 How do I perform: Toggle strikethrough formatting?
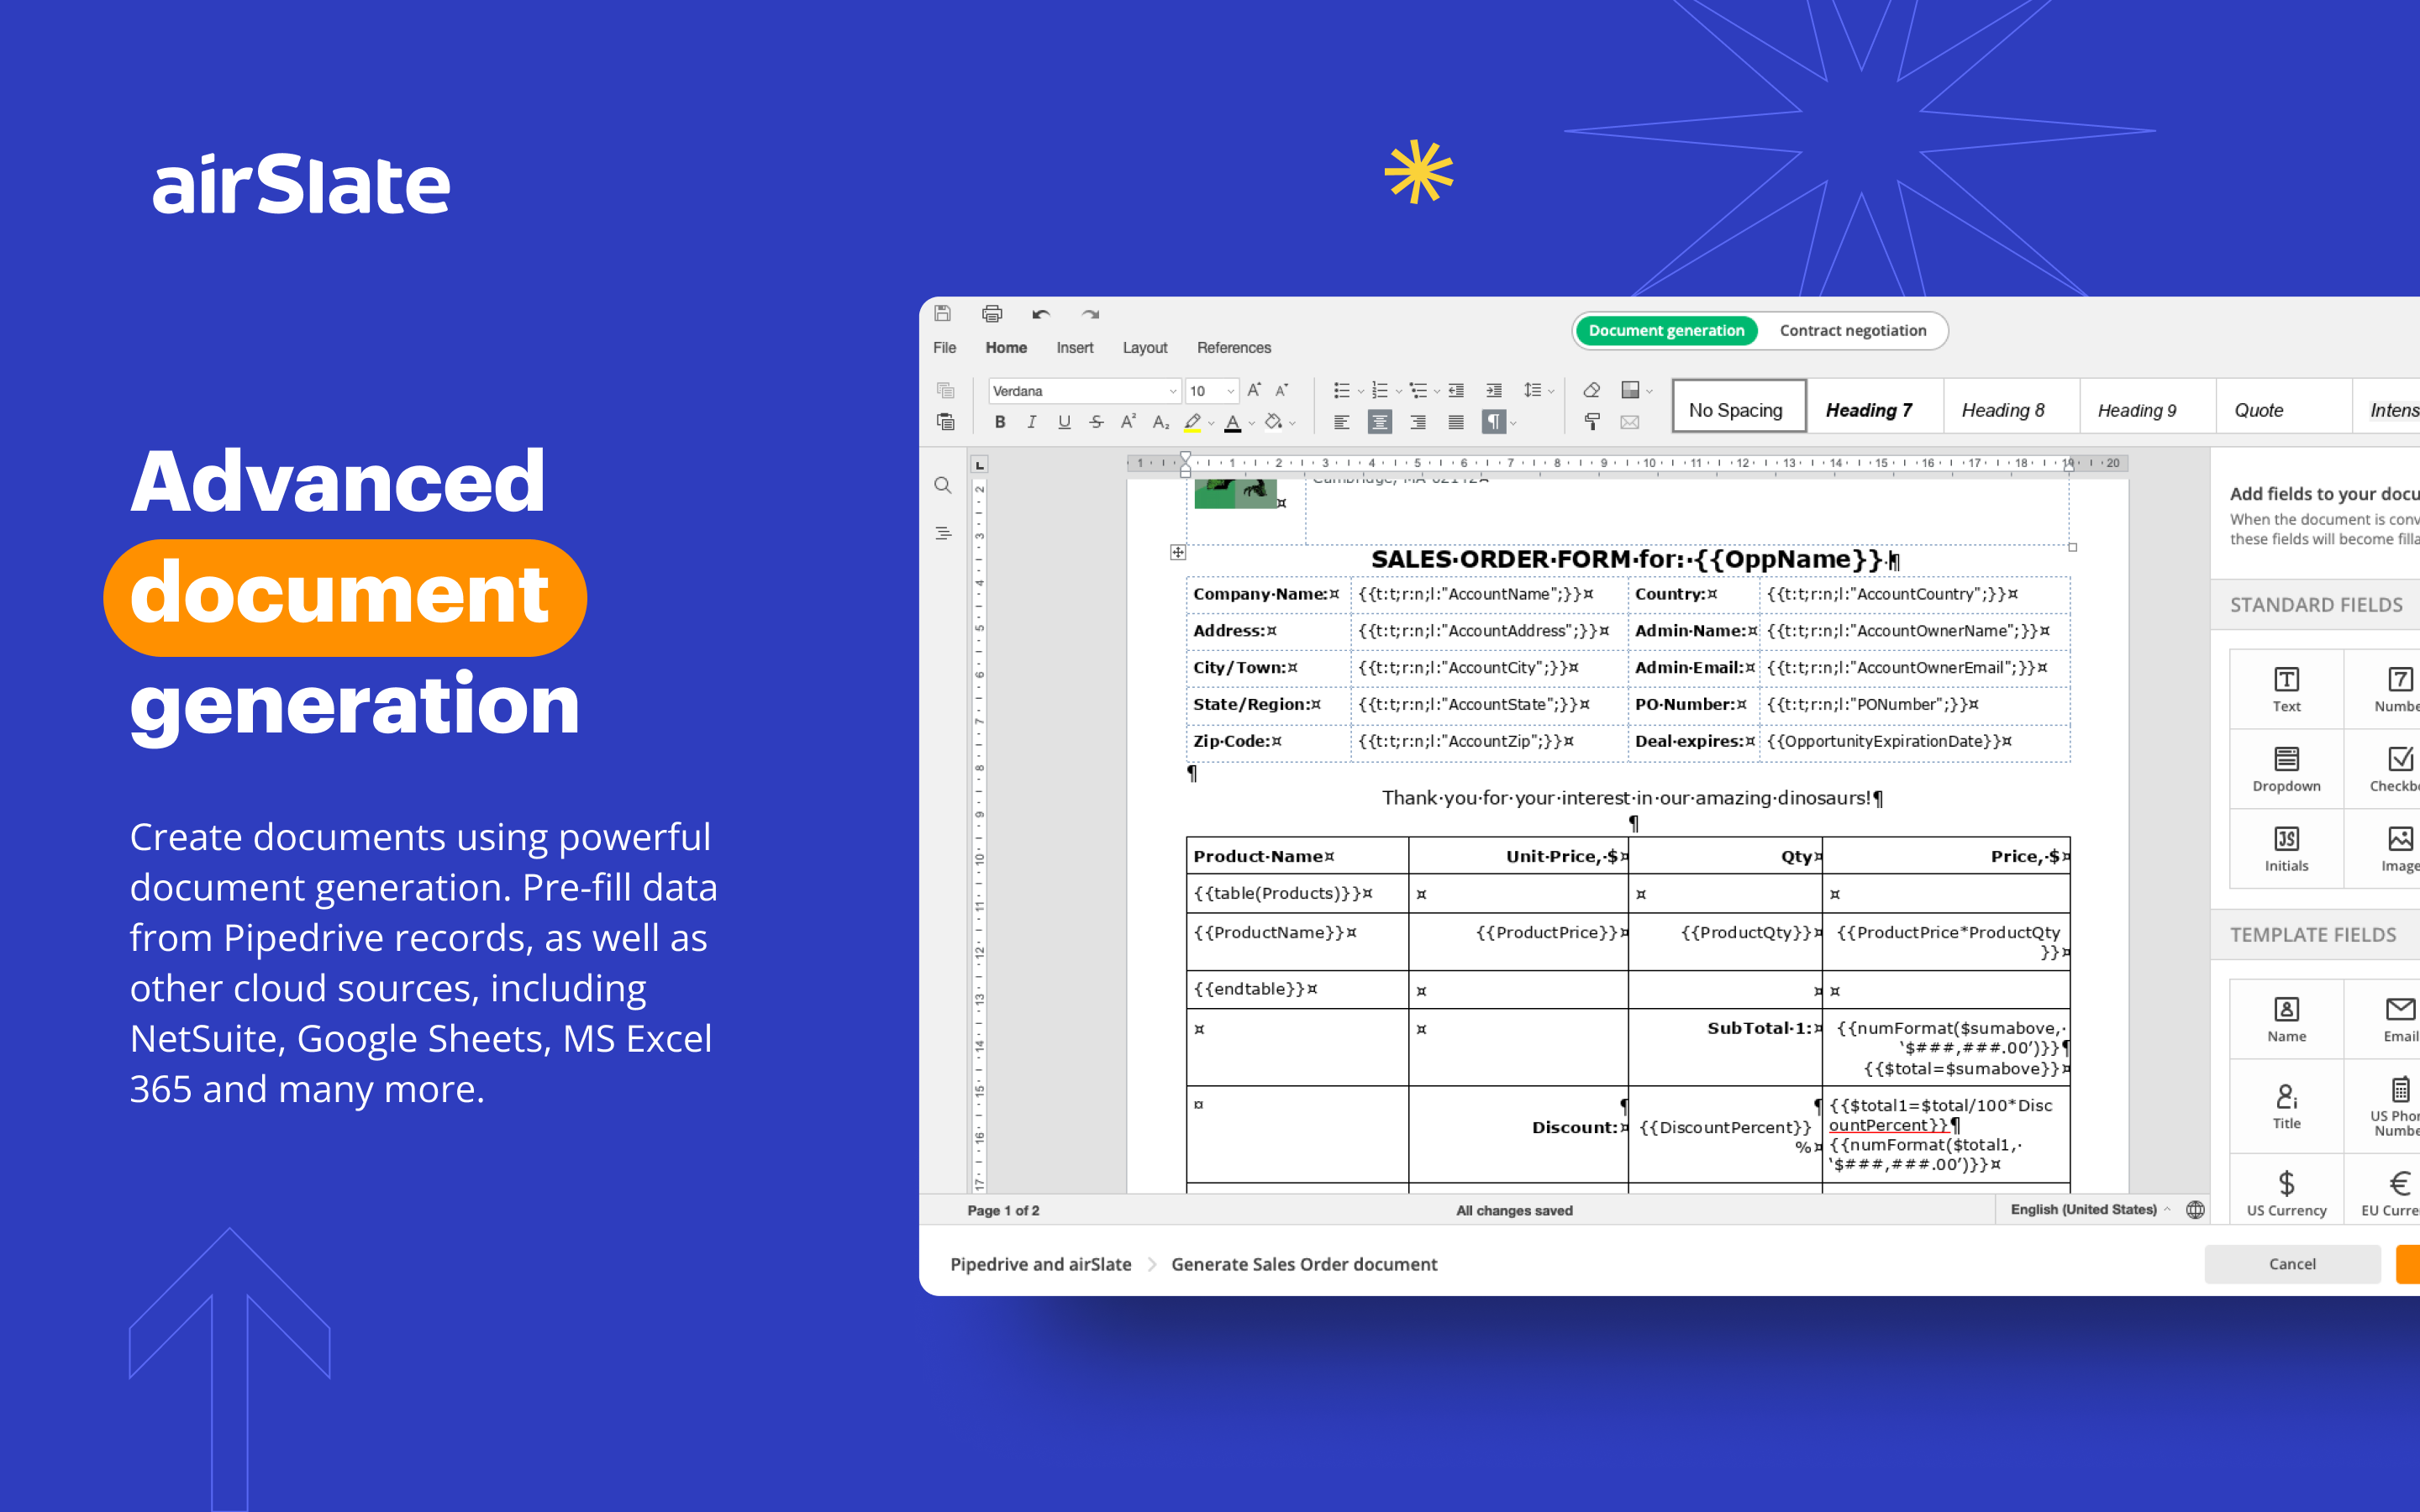(1096, 422)
